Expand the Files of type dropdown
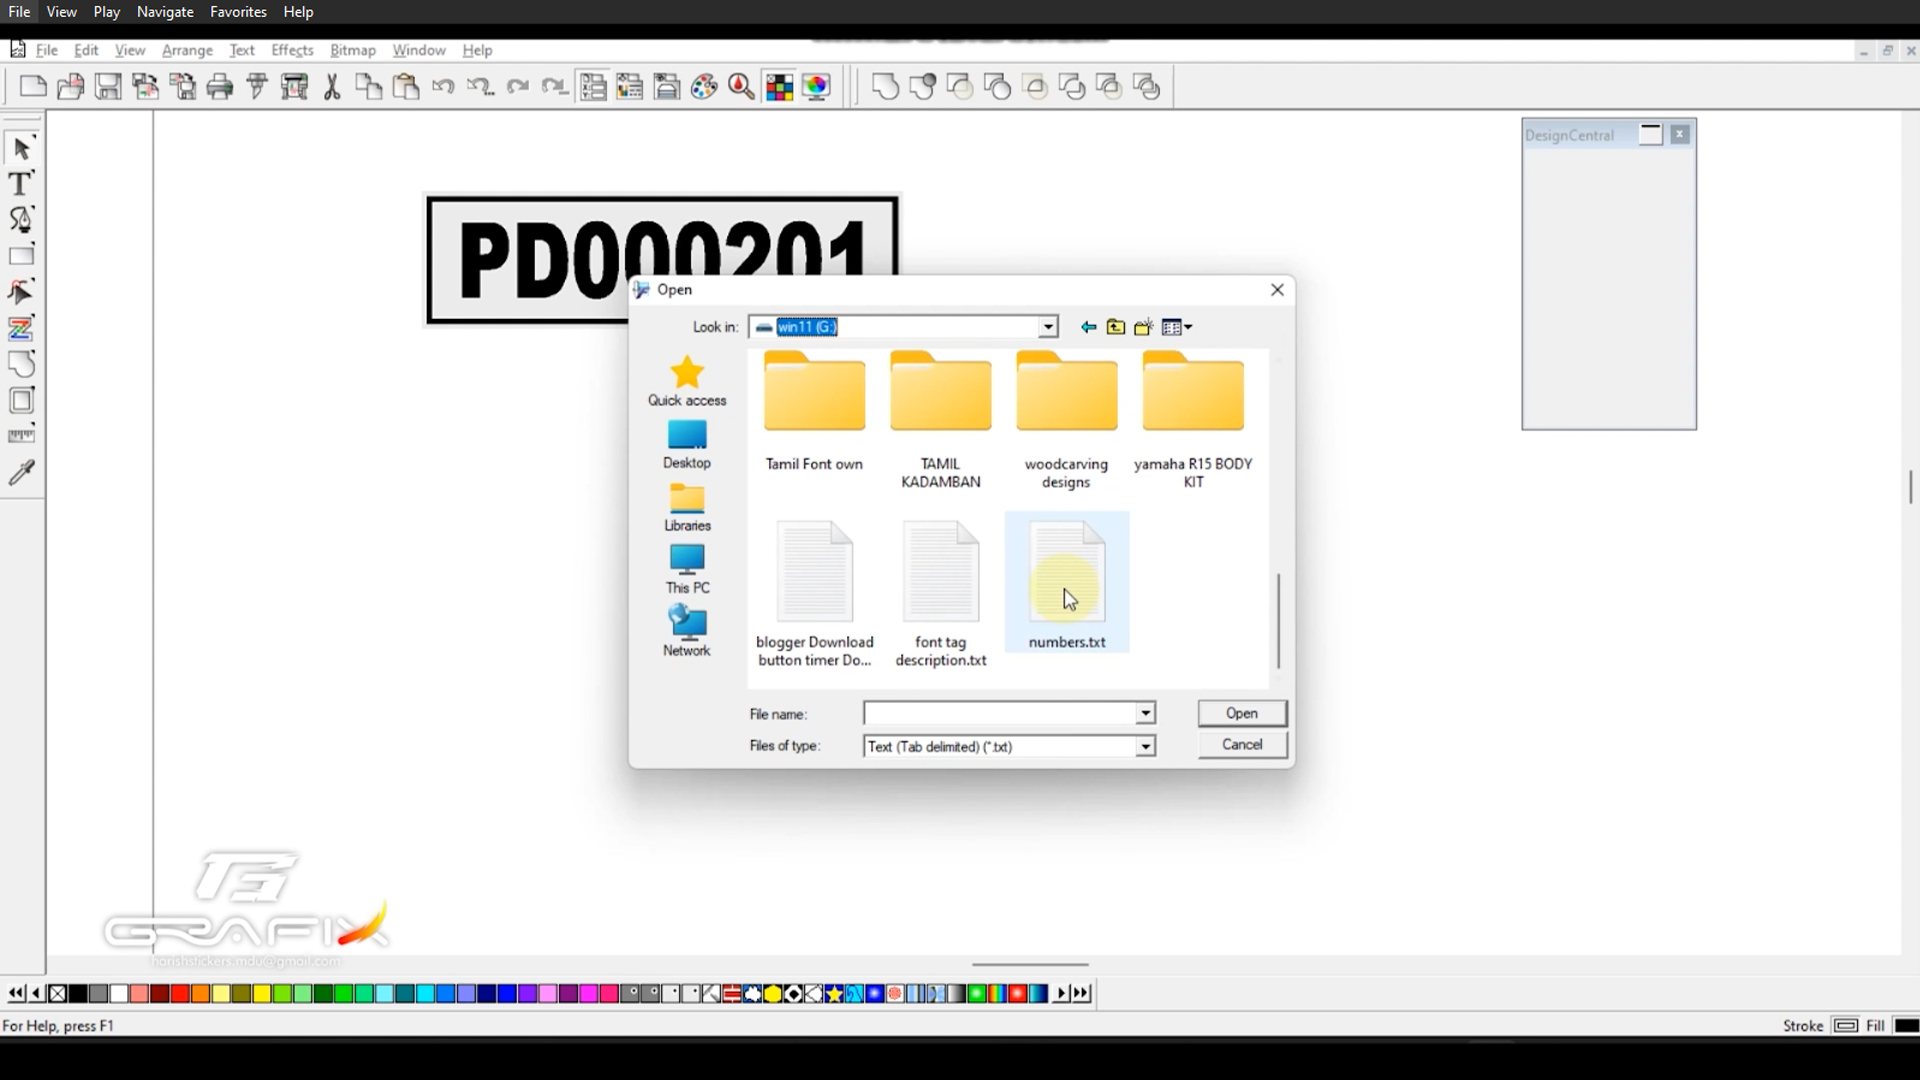 pos(1145,746)
